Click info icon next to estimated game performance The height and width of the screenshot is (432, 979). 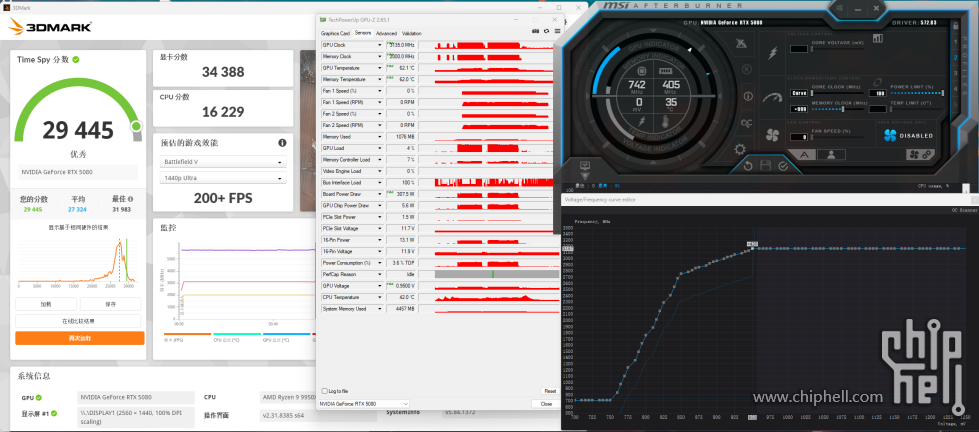[x=282, y=143]
